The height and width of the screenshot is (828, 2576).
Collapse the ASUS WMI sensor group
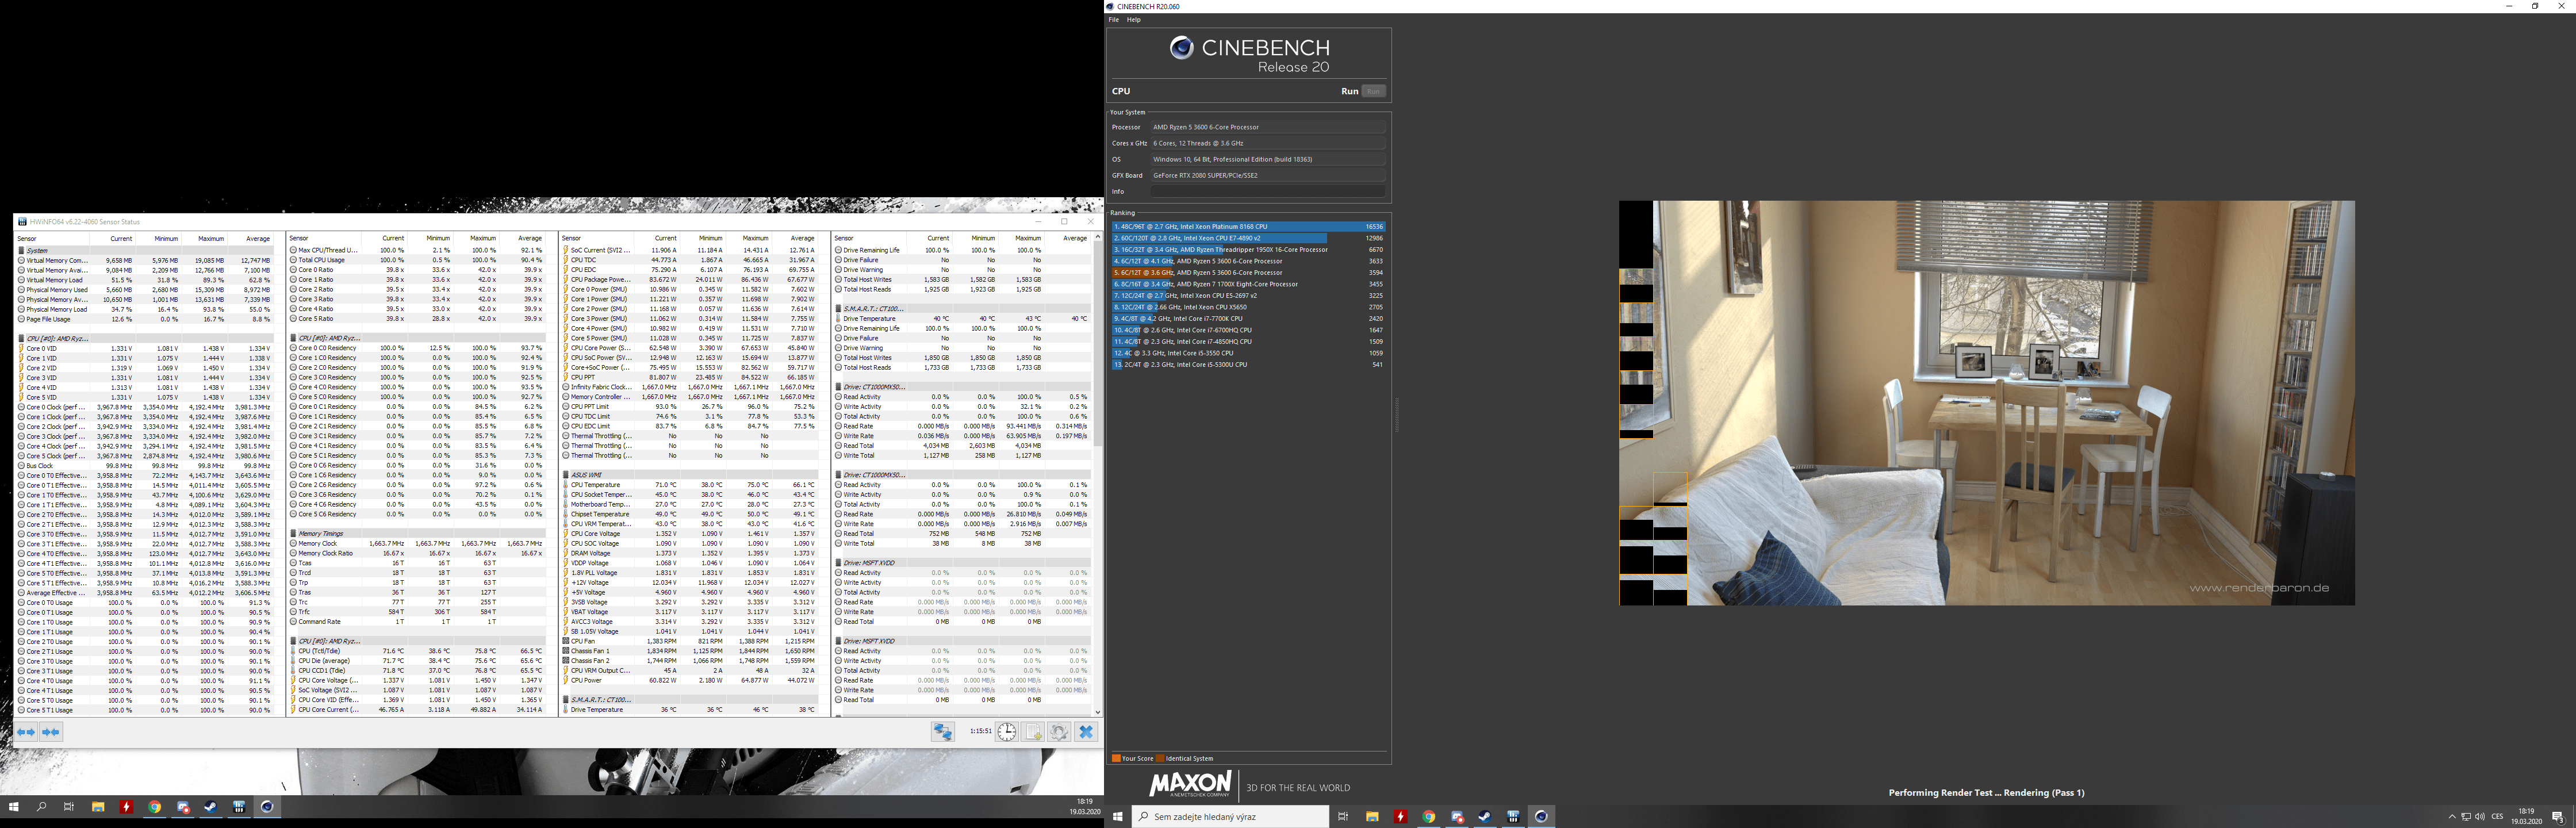coord(586,475)
